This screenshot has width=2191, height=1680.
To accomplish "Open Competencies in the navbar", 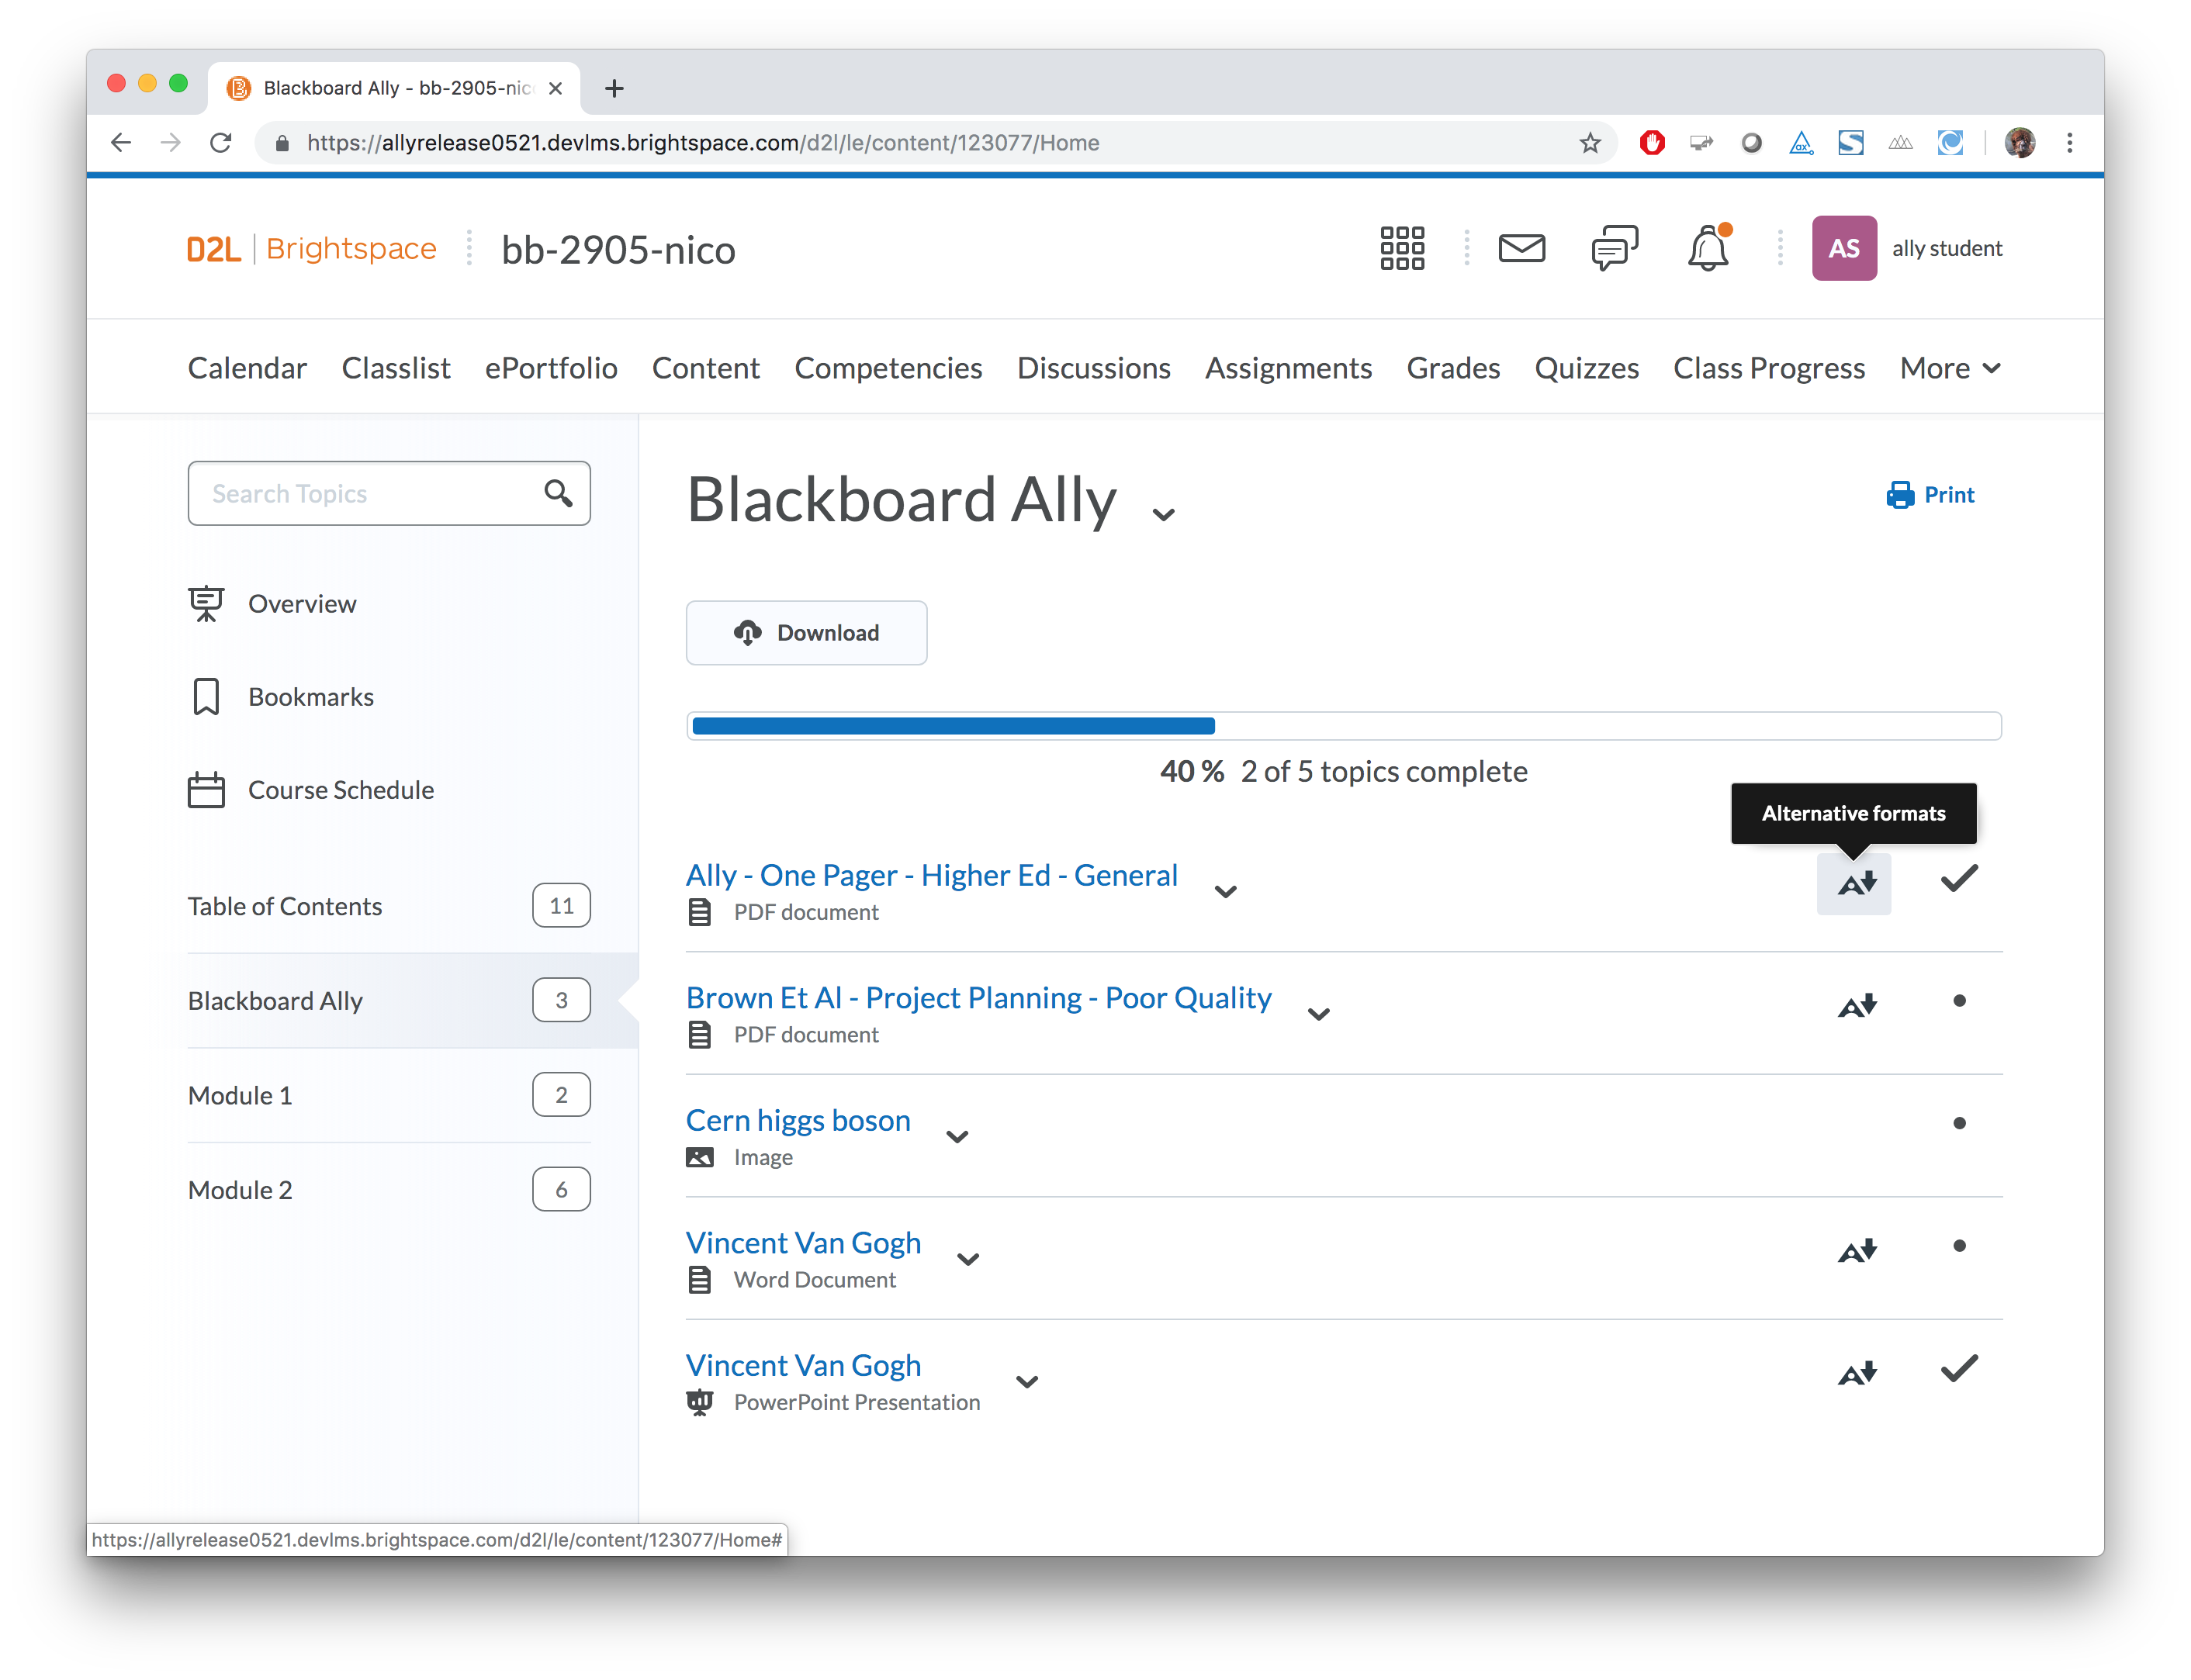I will pyautogui.click(x=888, y=368).
